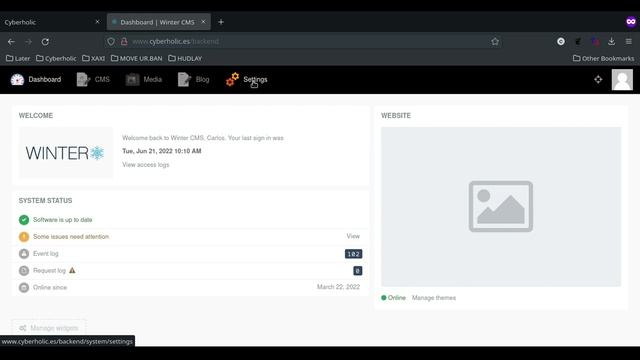Viewport: 640px width, 360px height.
Task: Switch to the Cyberholic tab
Action: (x=51, y=22)
